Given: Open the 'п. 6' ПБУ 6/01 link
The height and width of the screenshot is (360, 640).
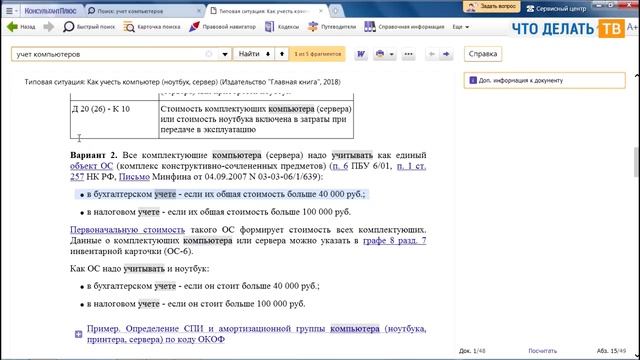Looking at the screenshot, I should (340, 166).
